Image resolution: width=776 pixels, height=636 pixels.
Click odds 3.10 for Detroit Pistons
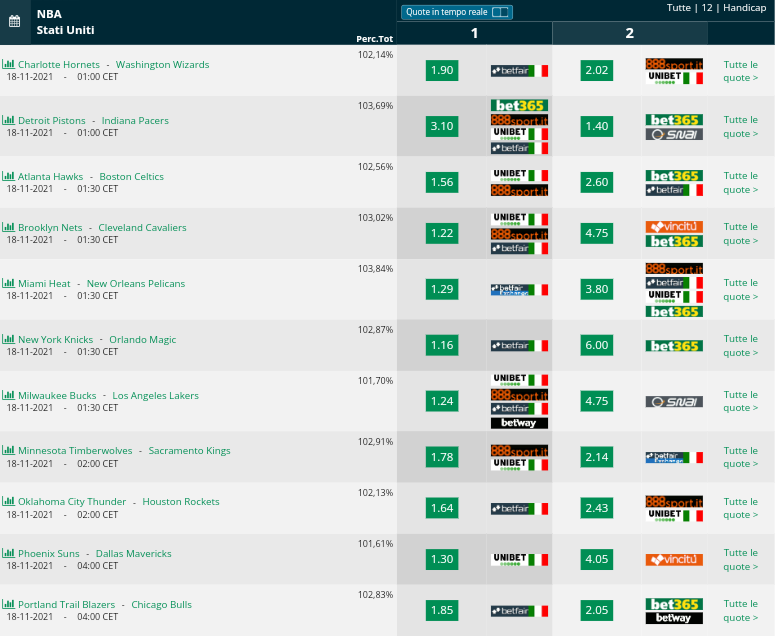(x=442, y=126)
